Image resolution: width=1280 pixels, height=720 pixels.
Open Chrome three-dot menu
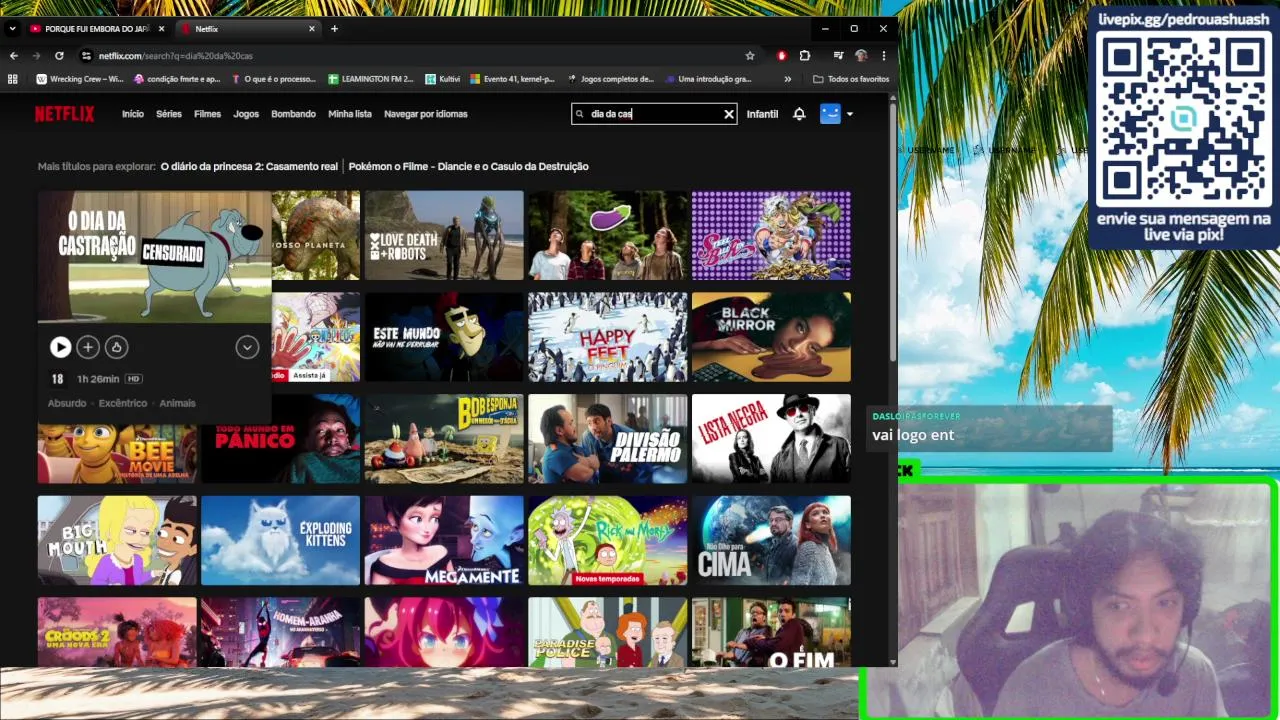coord(883,56)
